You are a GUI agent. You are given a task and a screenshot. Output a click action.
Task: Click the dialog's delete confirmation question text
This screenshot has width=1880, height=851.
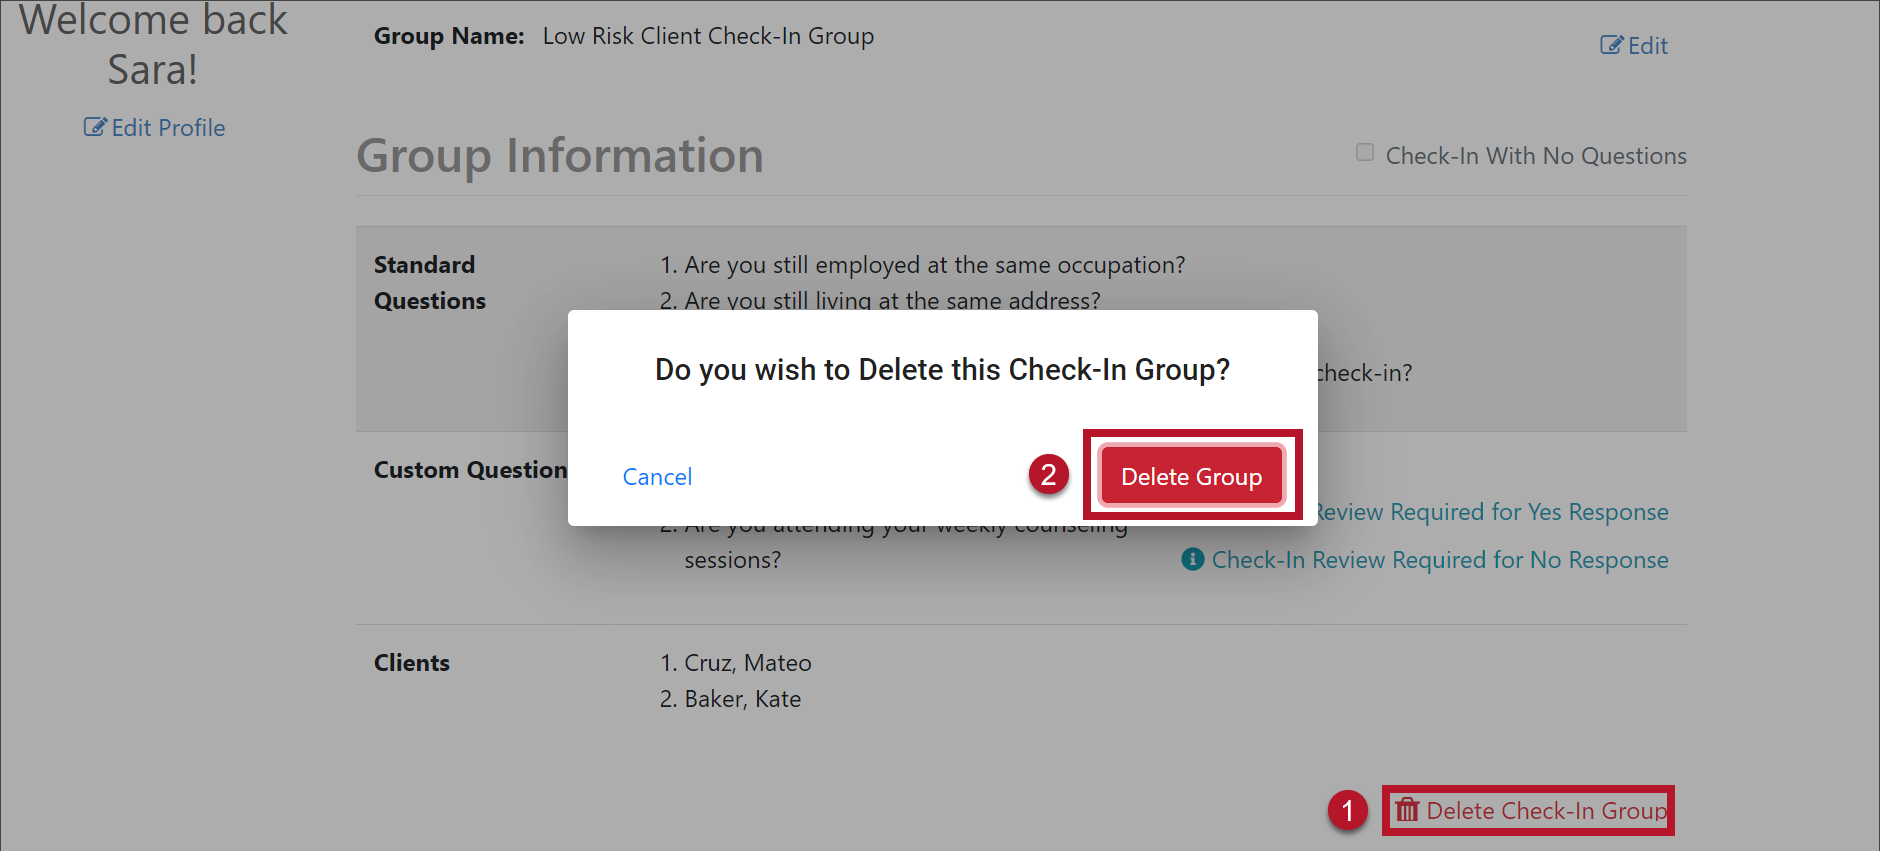(942, 370)
